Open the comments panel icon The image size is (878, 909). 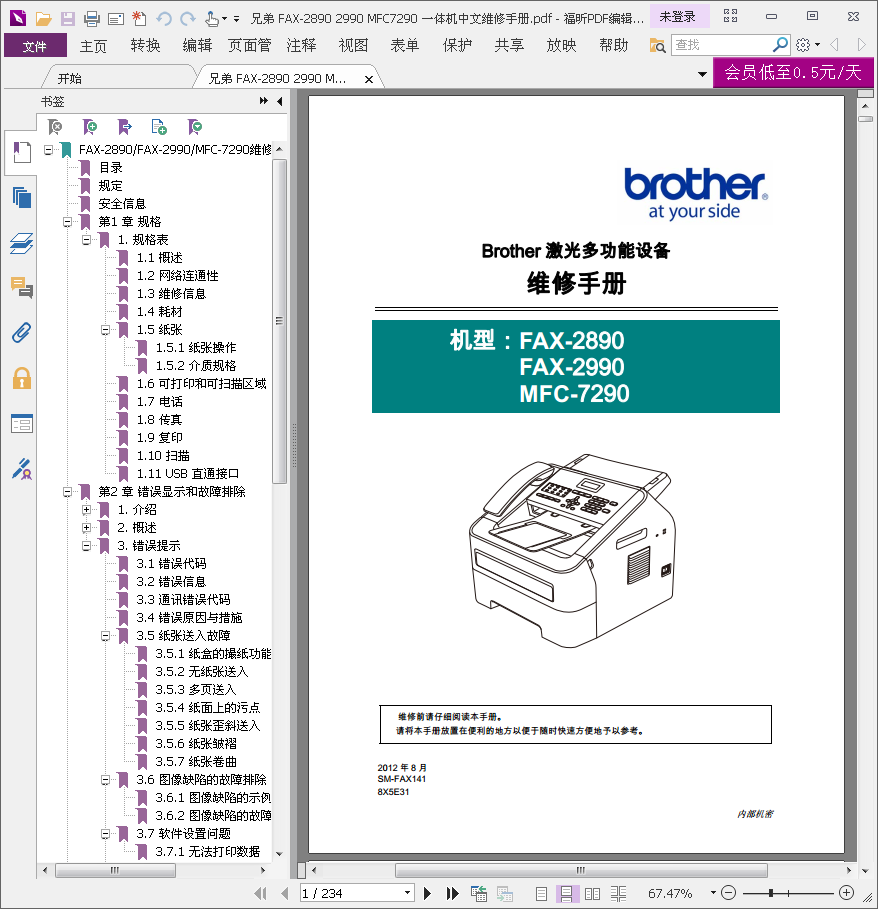[x=22, y=287]
